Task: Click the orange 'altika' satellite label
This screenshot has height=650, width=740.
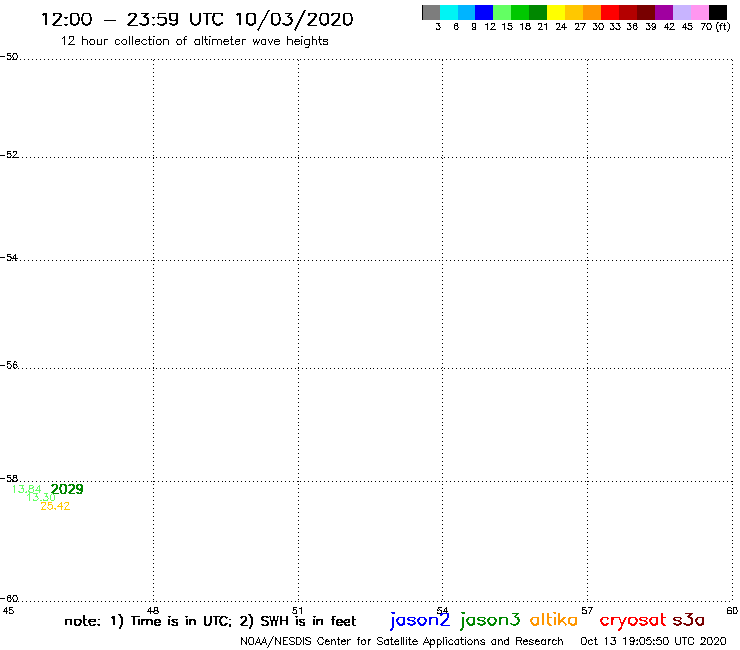Action: (x=554, y=619)
